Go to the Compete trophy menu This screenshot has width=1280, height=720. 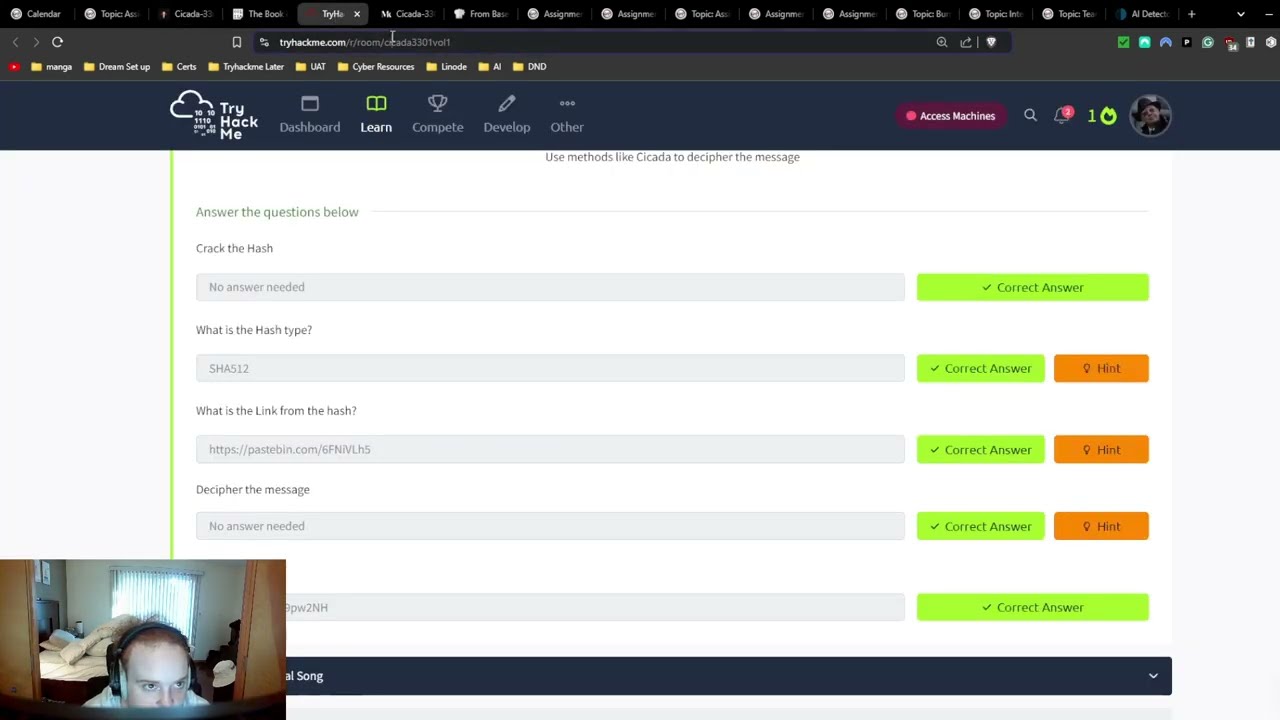click(x=438, y=115)
